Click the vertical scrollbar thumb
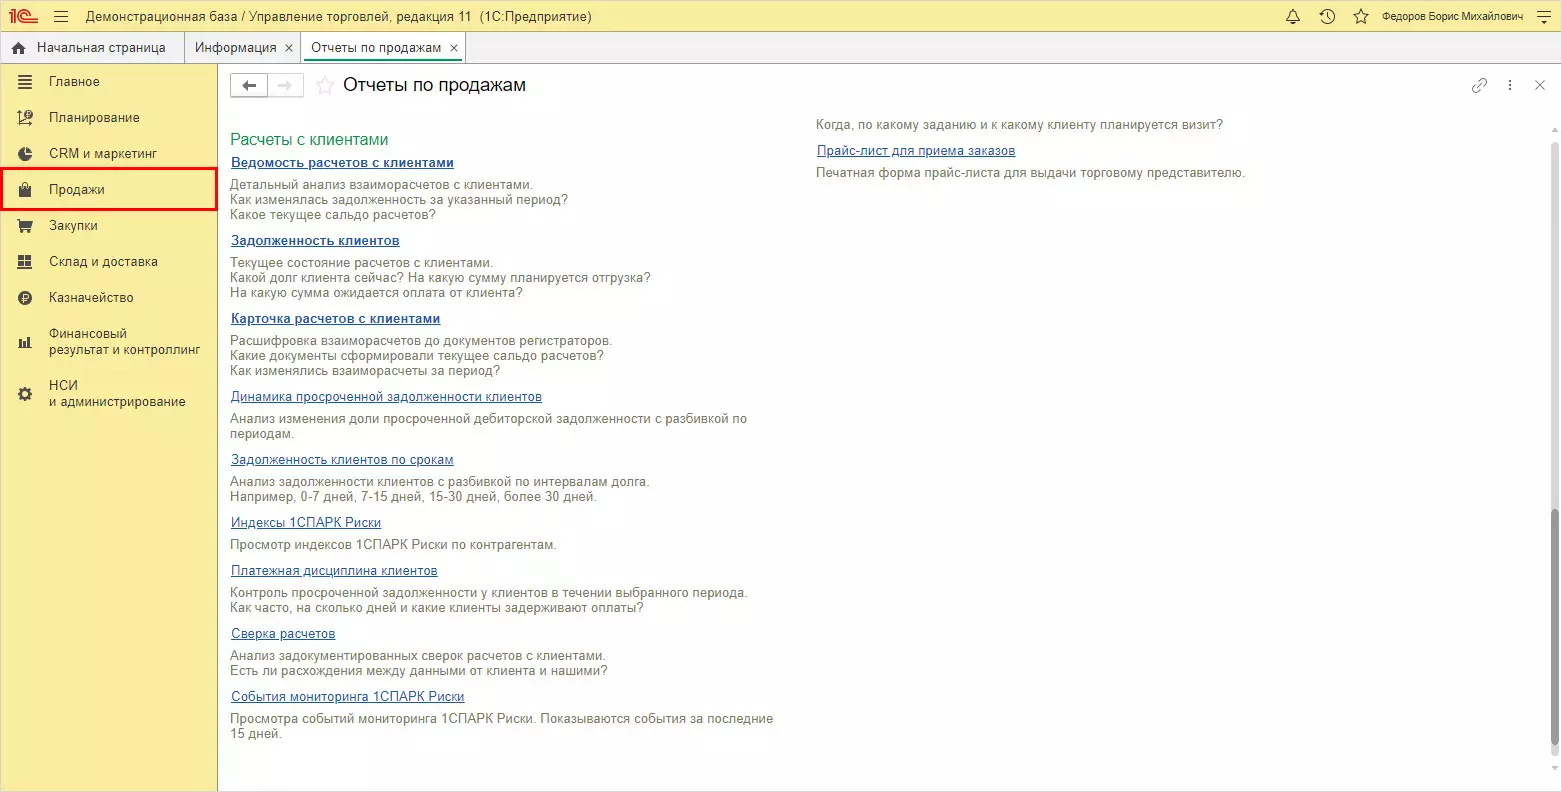Screen dimensions: 1562x792 [x=1554, y=626]
